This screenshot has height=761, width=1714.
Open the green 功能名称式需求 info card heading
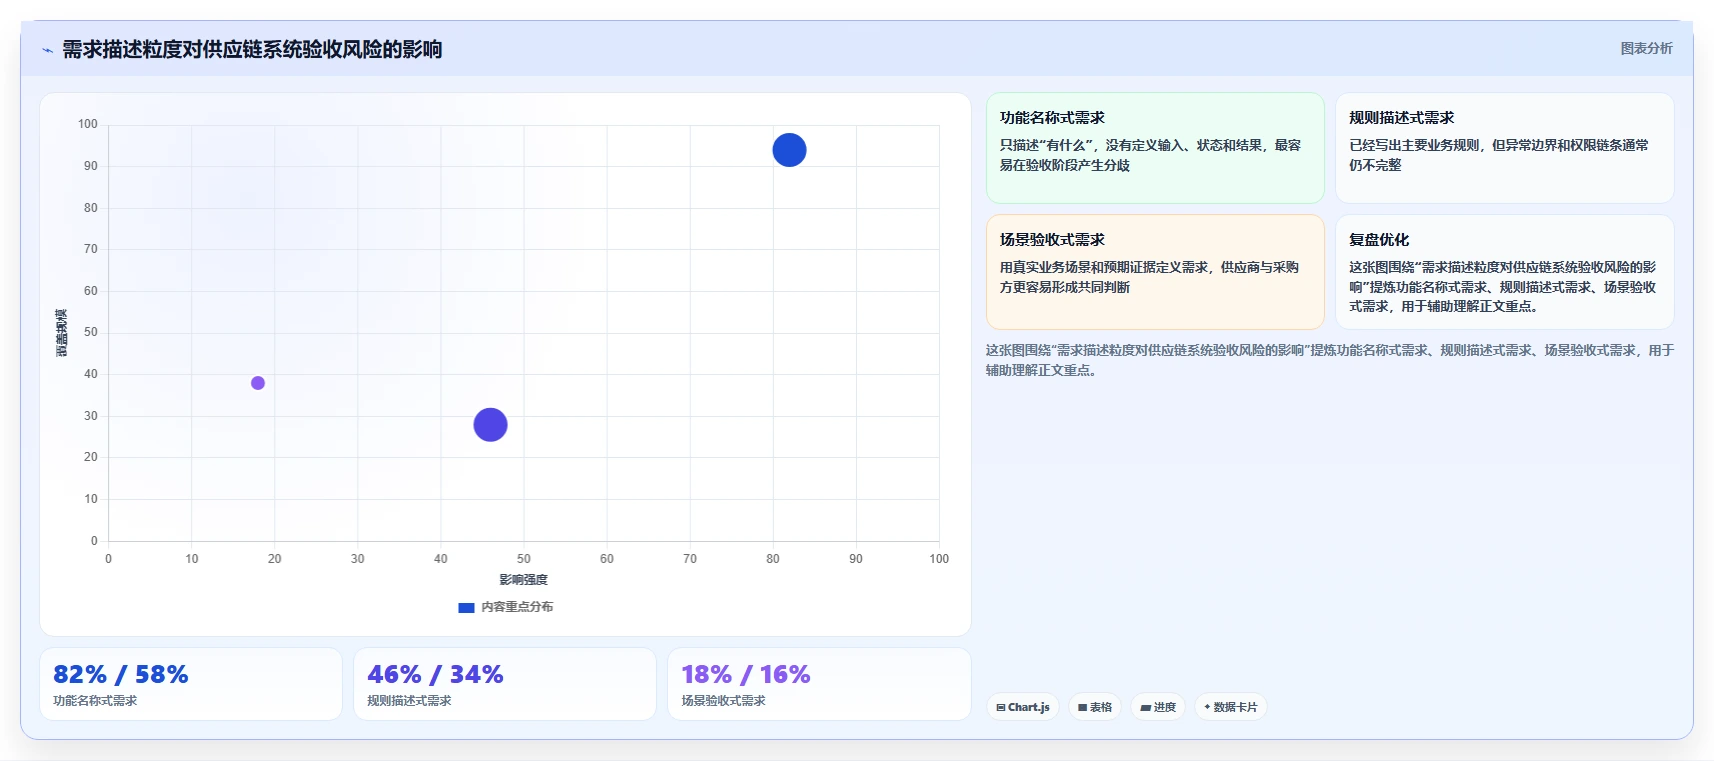tap(1052, 118)
